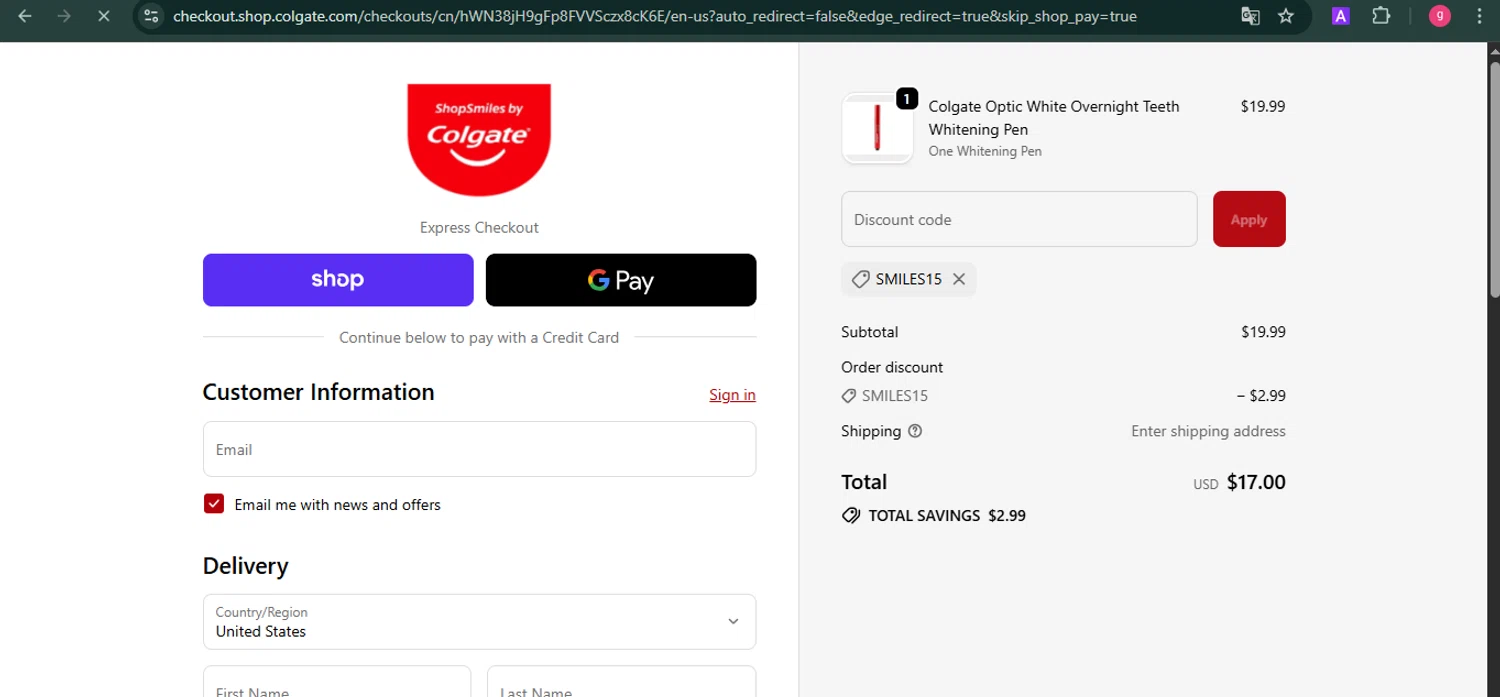Click the Subtotal $19.99 value

click(1263, 332)
